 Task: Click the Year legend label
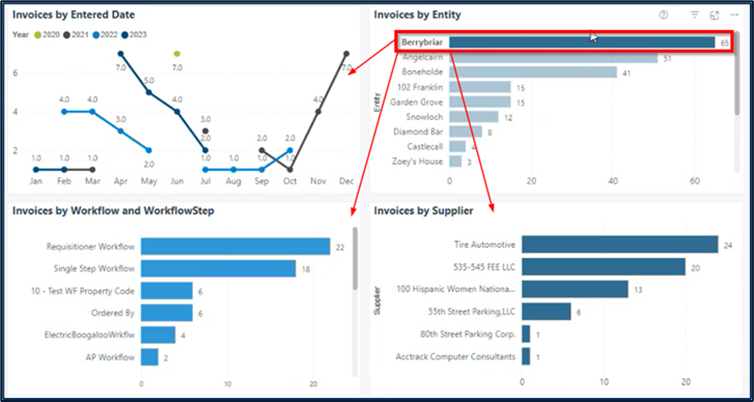21,35
